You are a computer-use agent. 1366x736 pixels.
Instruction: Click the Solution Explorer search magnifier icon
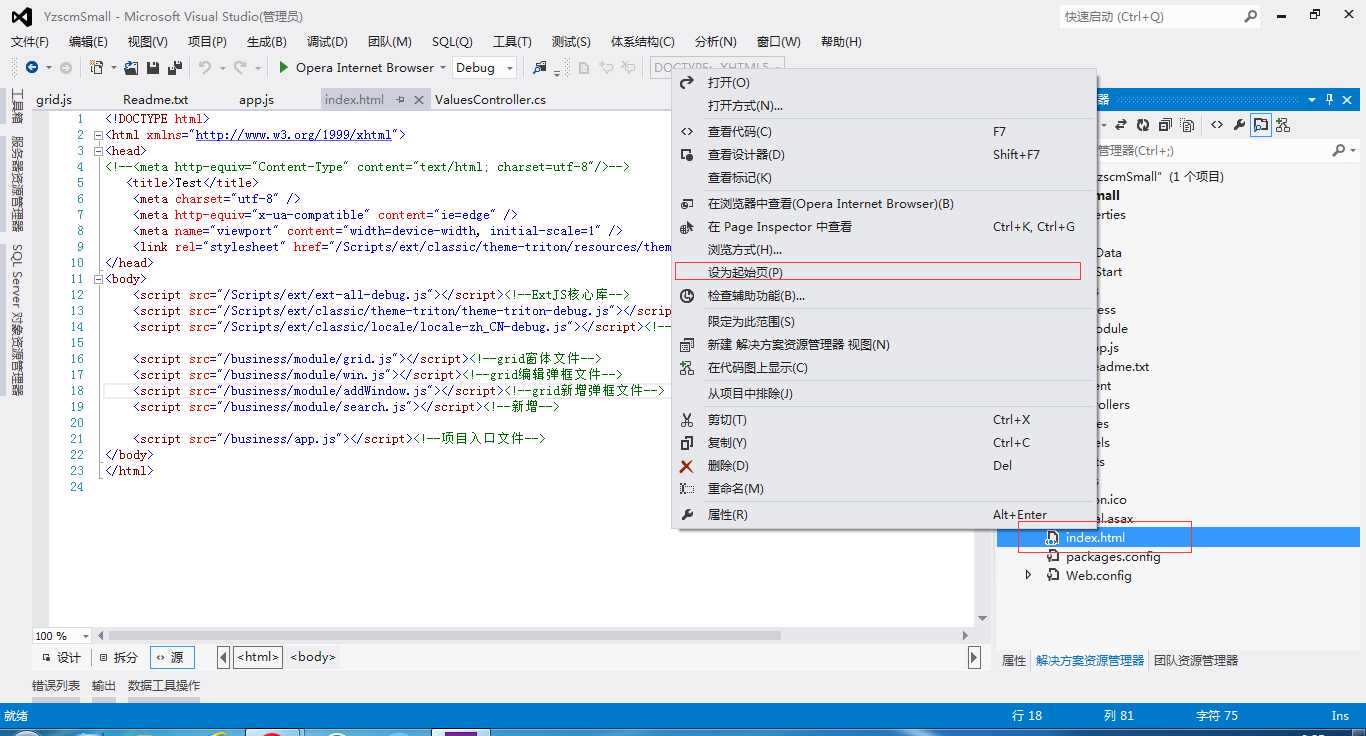(1339, 150)
